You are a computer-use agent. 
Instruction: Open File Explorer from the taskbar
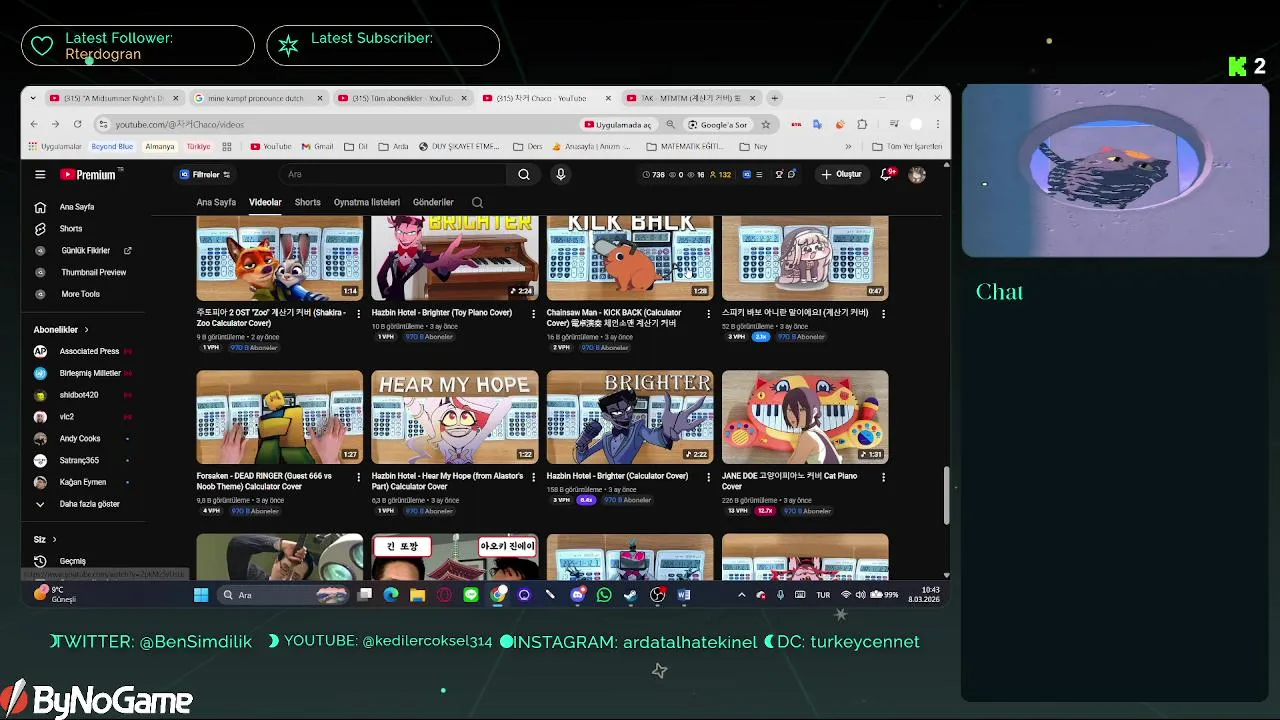pos(418,595)
